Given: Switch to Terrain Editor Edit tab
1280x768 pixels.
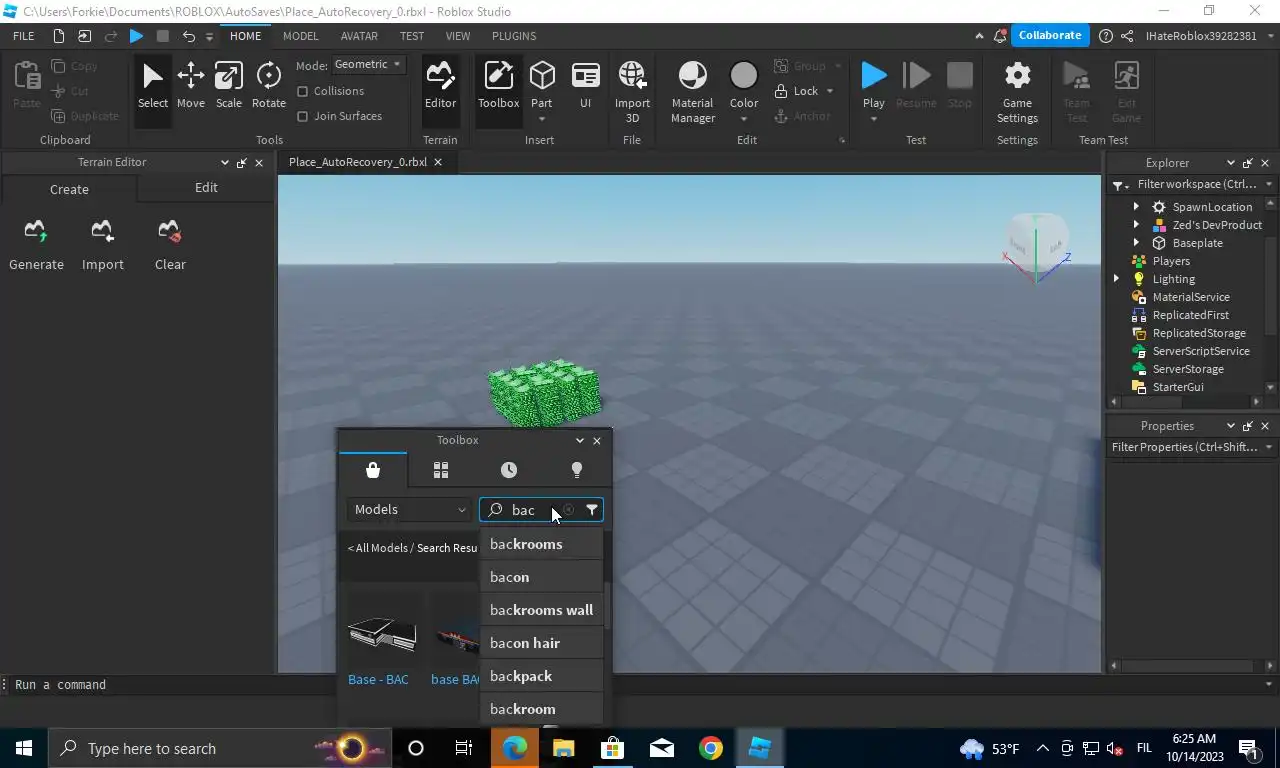Looking at the screenshot, I should 206,188.
